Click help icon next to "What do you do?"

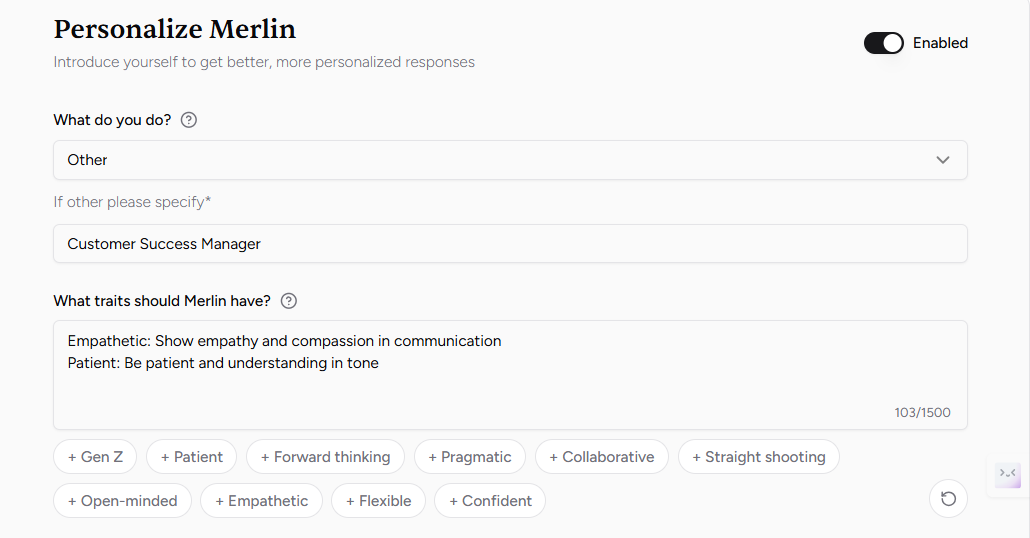pyautogui.click(x=188, y=120)
